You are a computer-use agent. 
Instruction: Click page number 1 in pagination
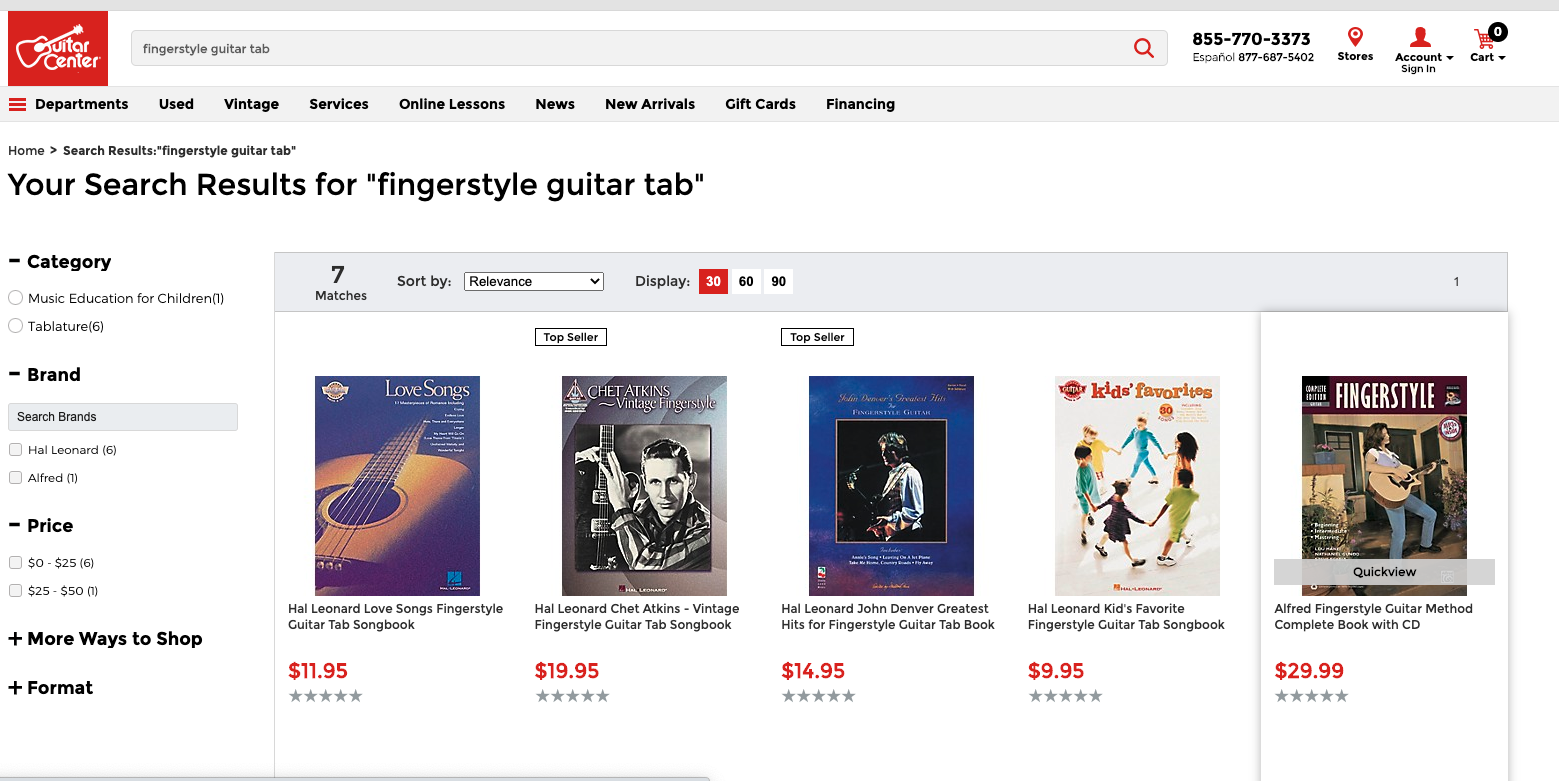[1456, 282]
